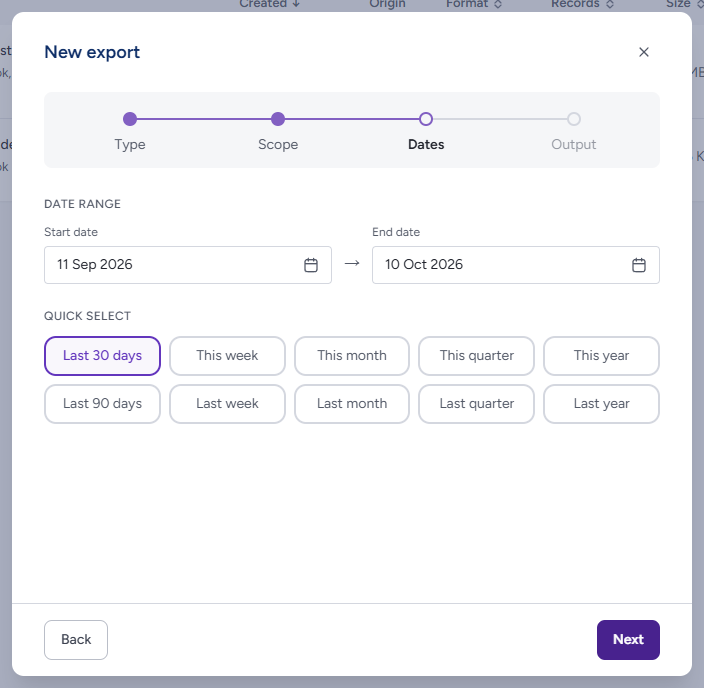Select the Last 30 days preset
The width and height of the screenshot is (704, 688).
[x=102, y=356]
